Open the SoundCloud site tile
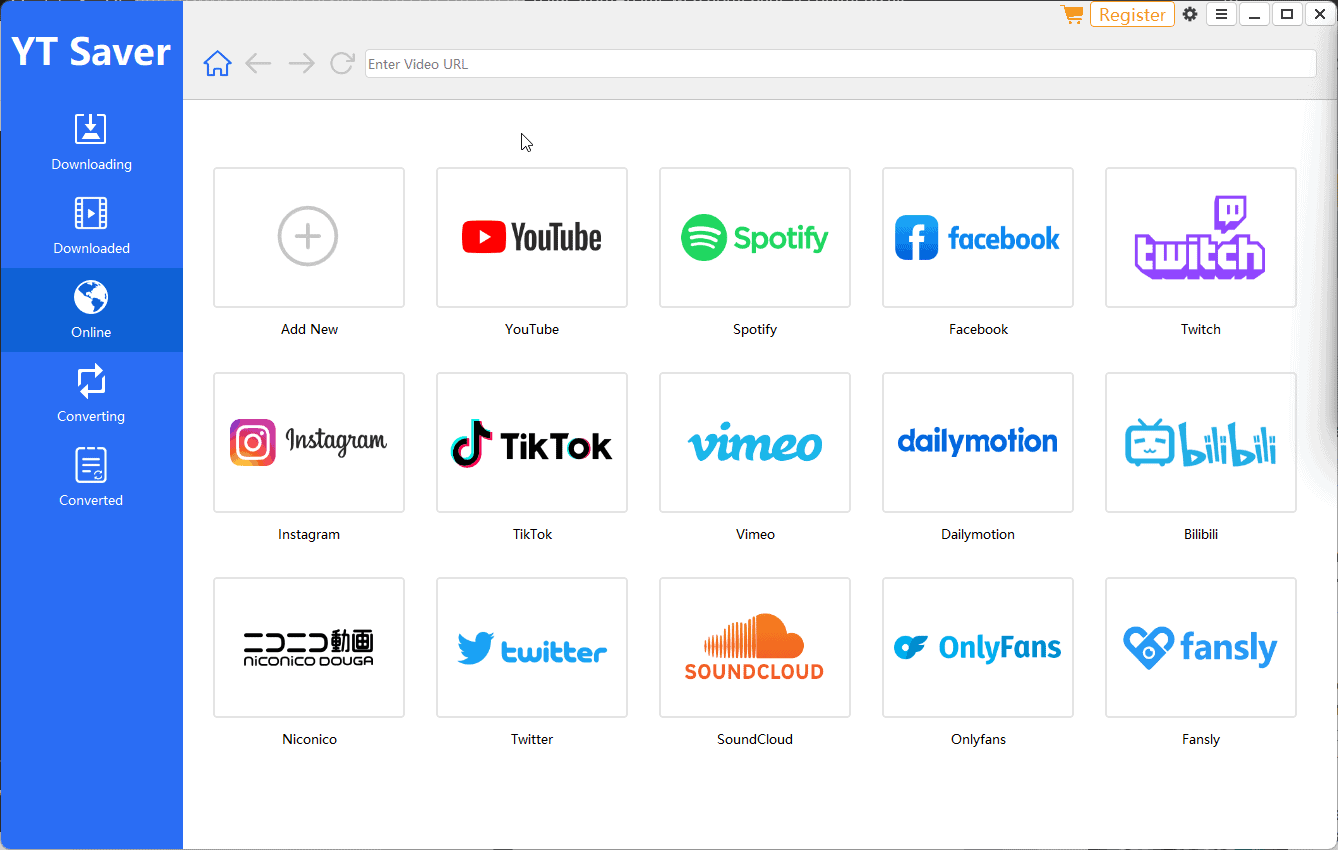Screen dimensions: 1338x850 point(754,647)
